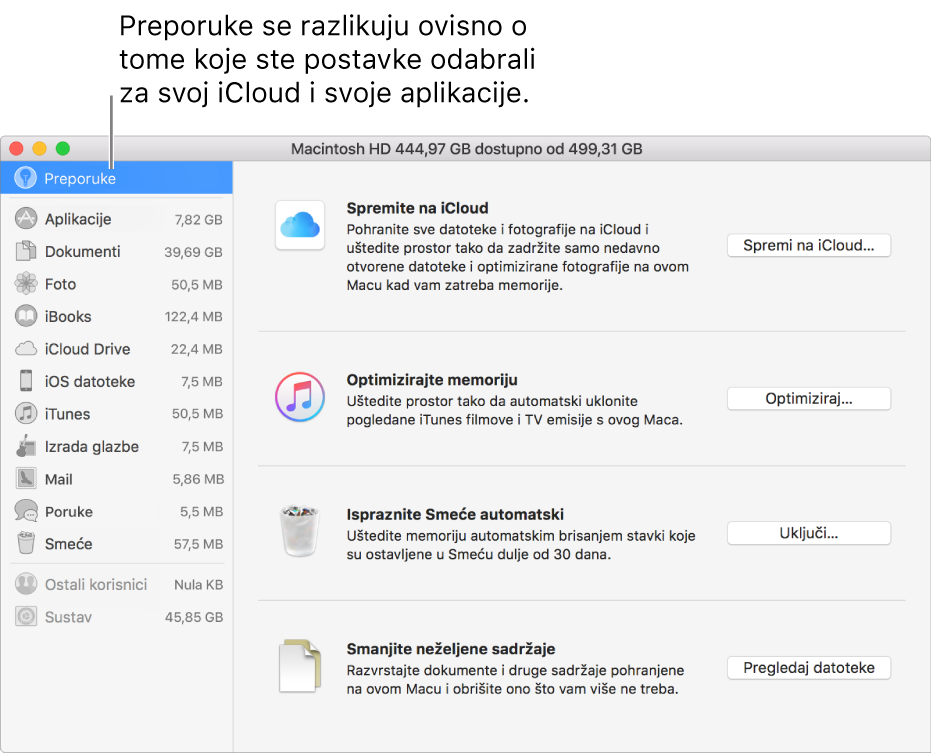Click the 39,69 GB Dokumenti size
This screenshot has height=753, width=931.
[x=193, y=252]
